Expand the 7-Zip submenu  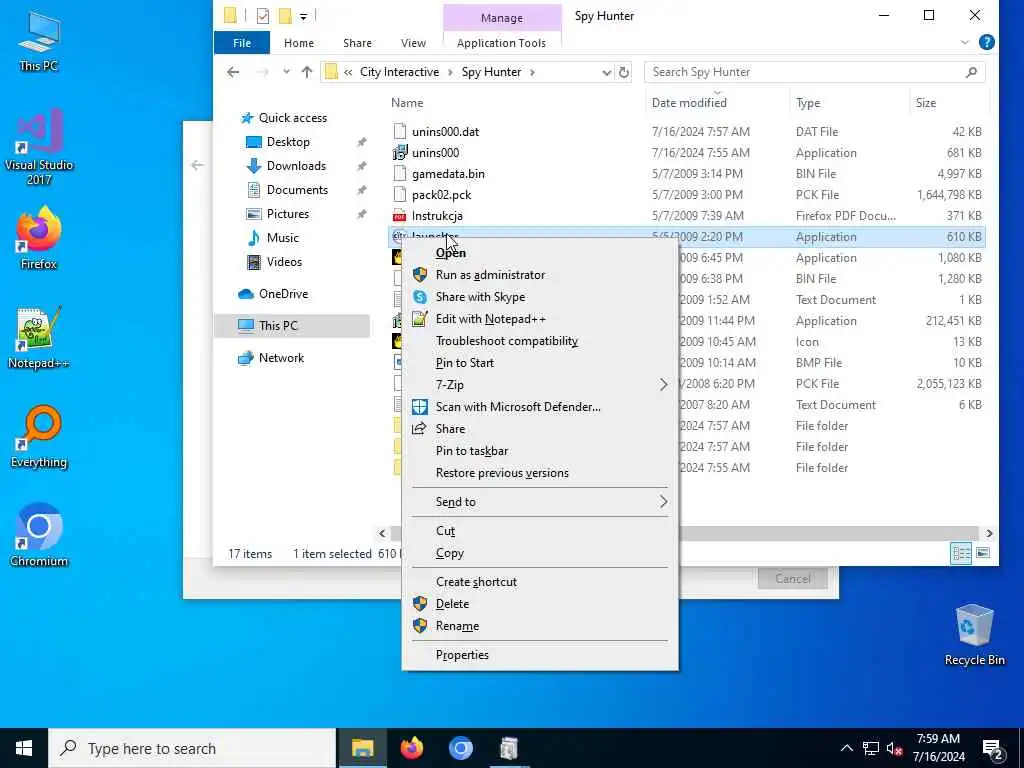(x=664, y=385)
